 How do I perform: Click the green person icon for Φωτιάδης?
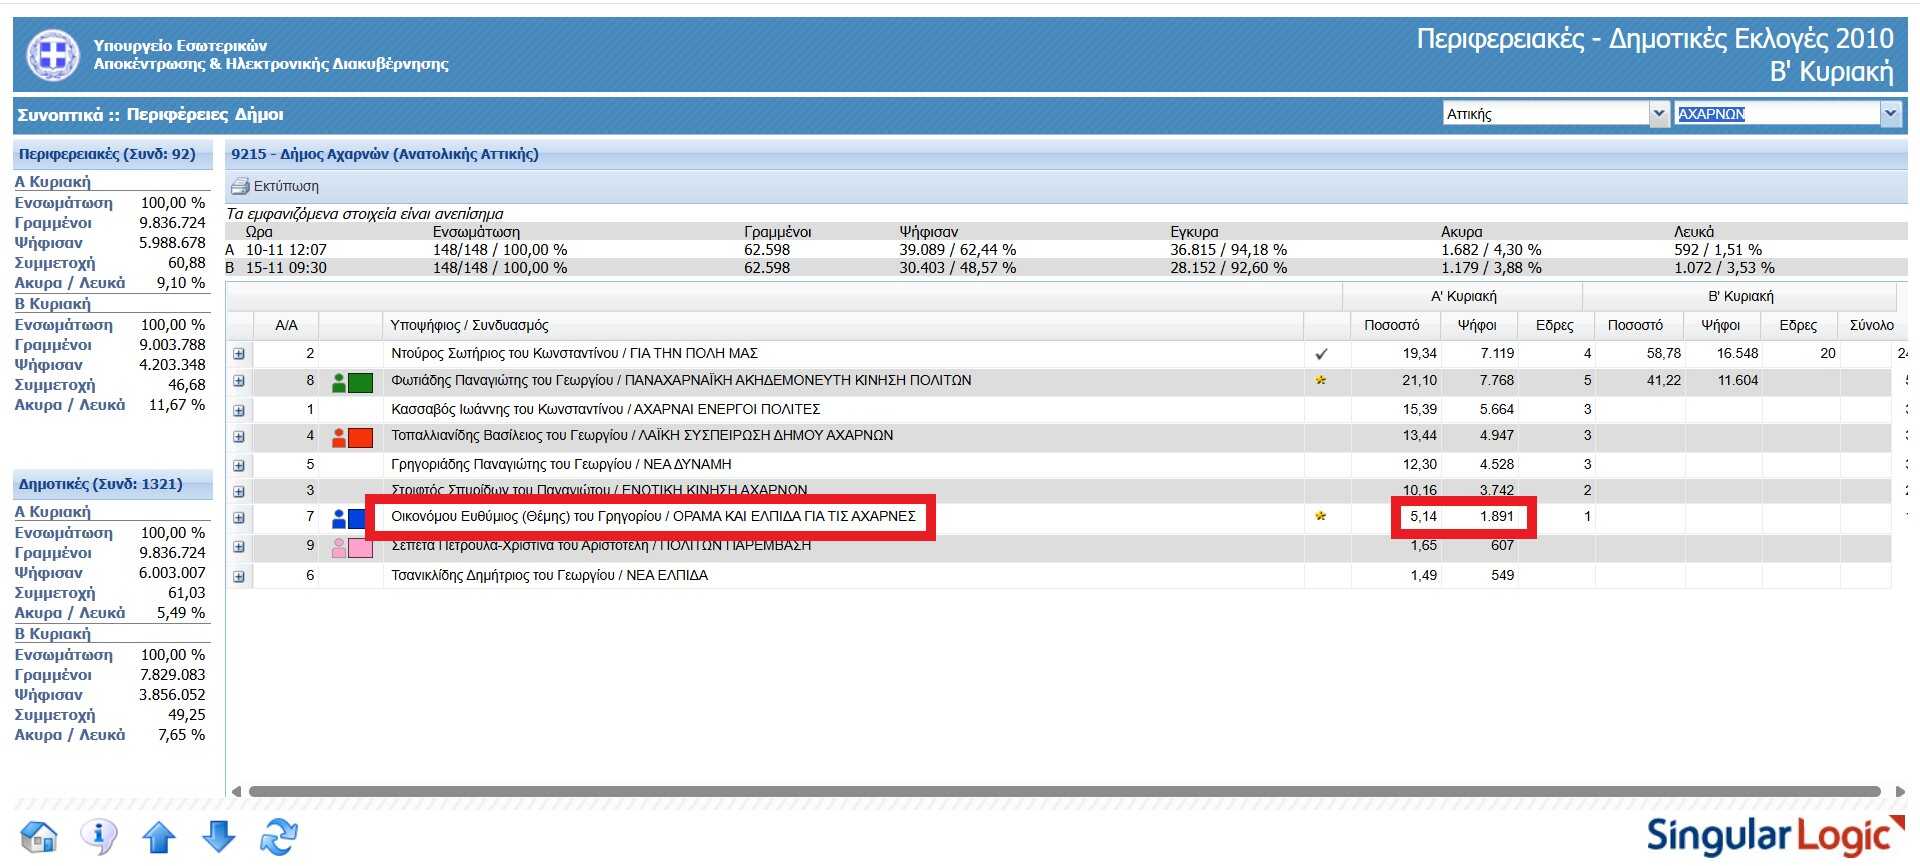(x=339, y=382)
